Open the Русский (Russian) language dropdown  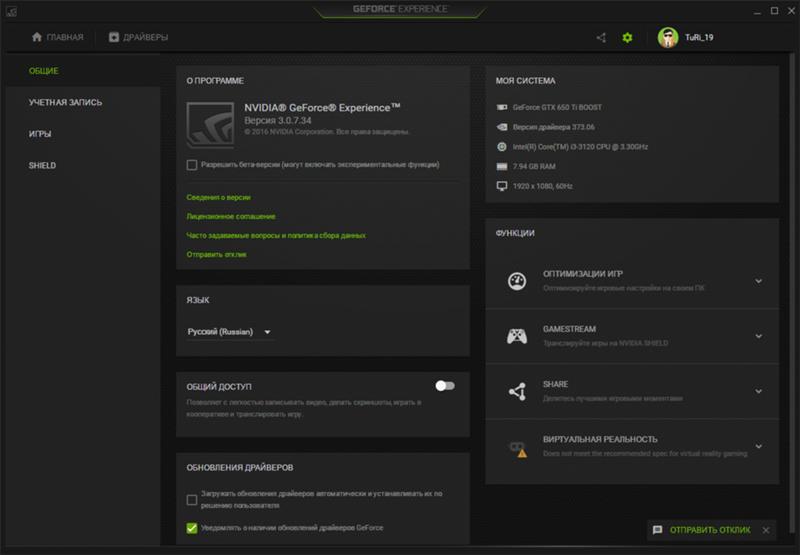229,332
